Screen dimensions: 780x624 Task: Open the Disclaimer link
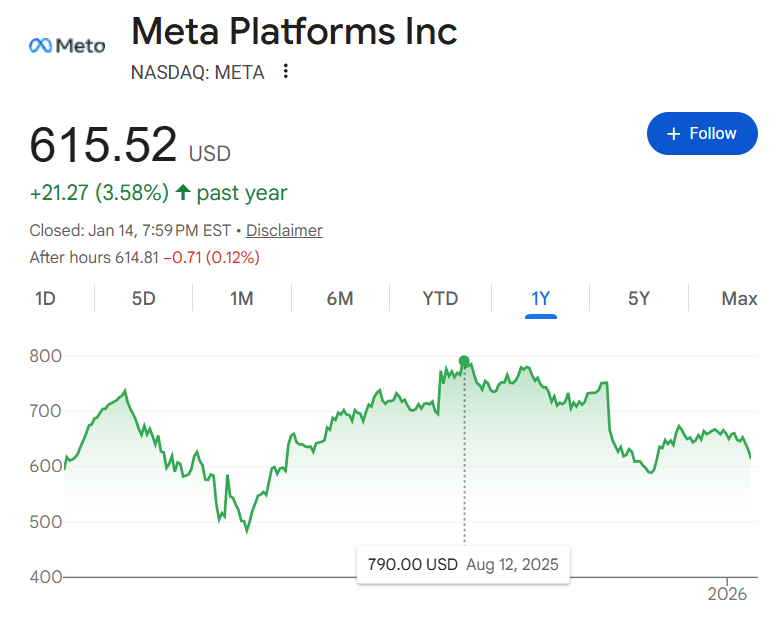[284, 230]
